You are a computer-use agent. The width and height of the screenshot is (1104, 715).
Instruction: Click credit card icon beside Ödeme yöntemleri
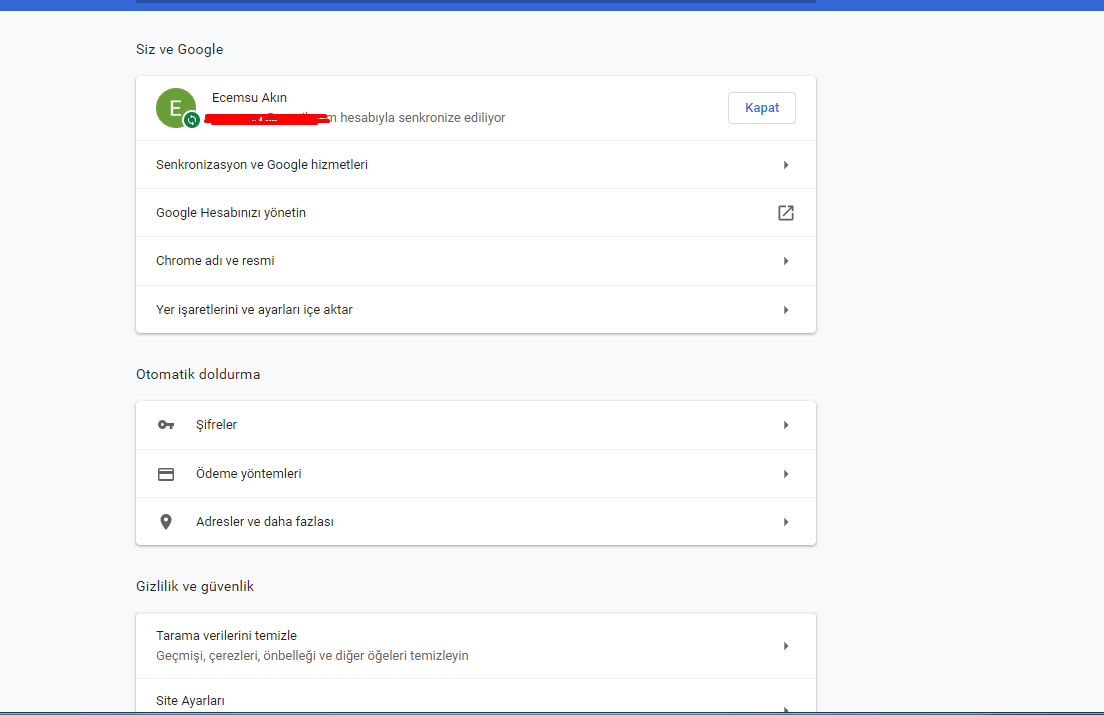166,474
